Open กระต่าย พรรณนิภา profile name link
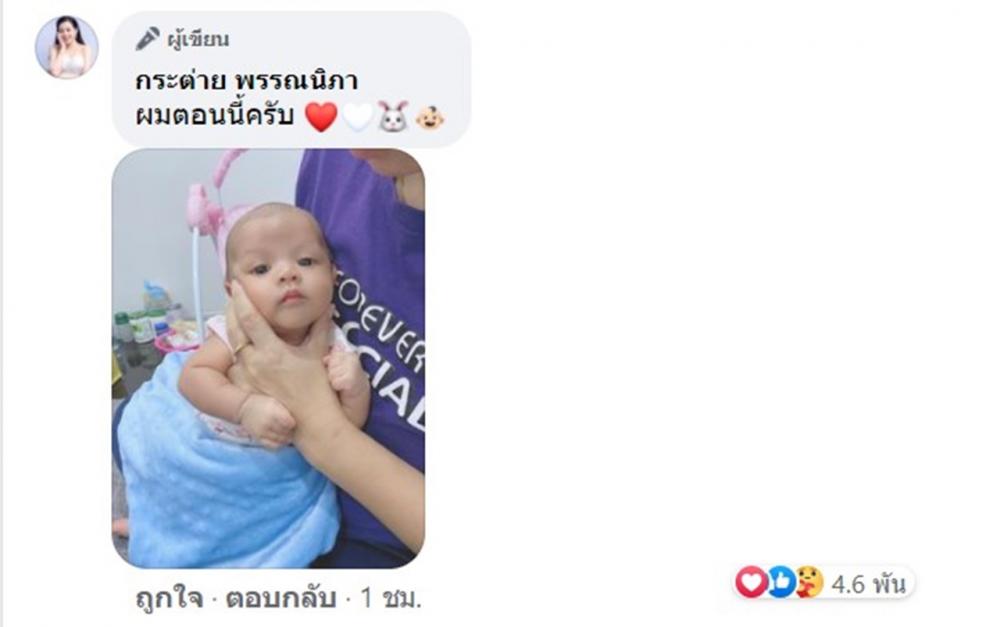Viewport: 1000px width, 627px height. coord(246,81)
